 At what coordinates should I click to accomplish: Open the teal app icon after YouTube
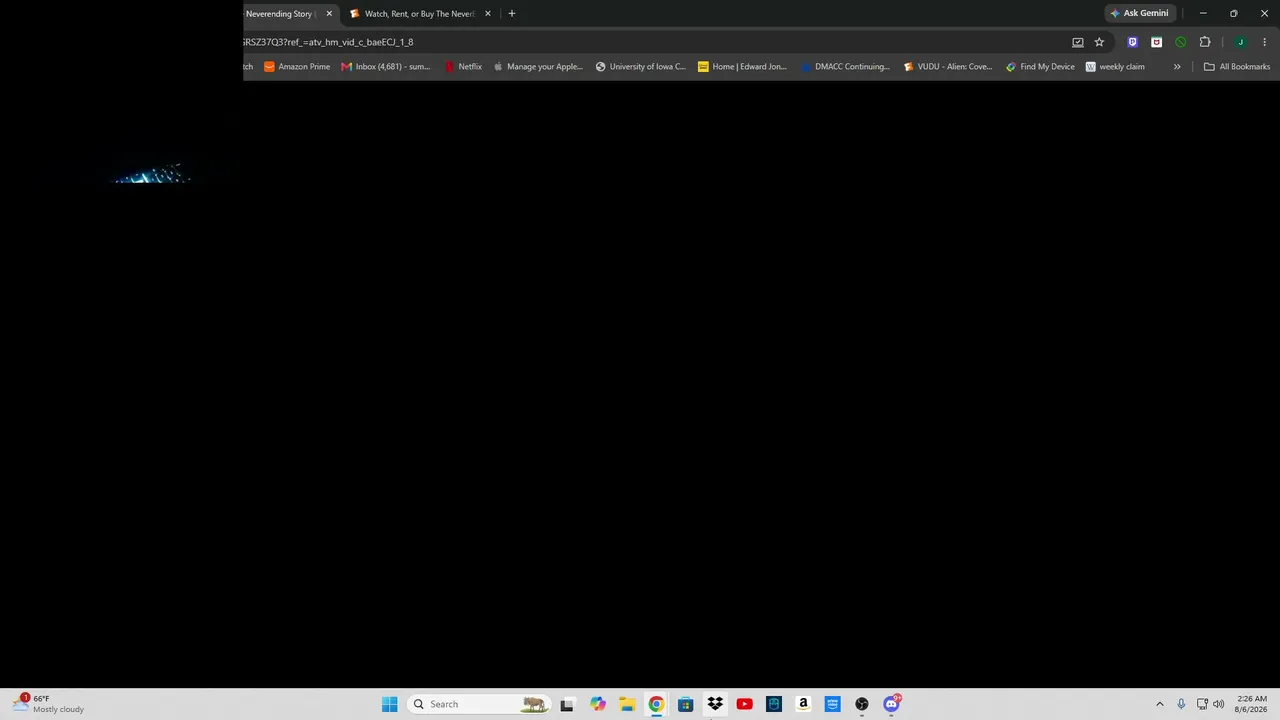pyautogui.click(x=773, y=704)
